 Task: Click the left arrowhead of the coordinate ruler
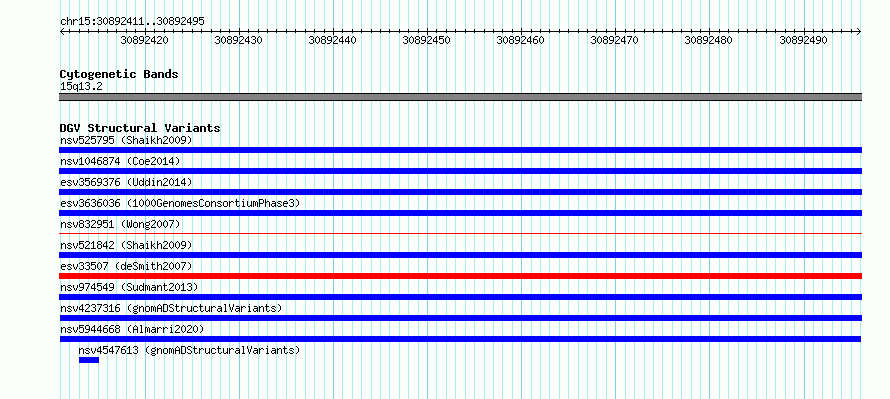coord(62,32)
